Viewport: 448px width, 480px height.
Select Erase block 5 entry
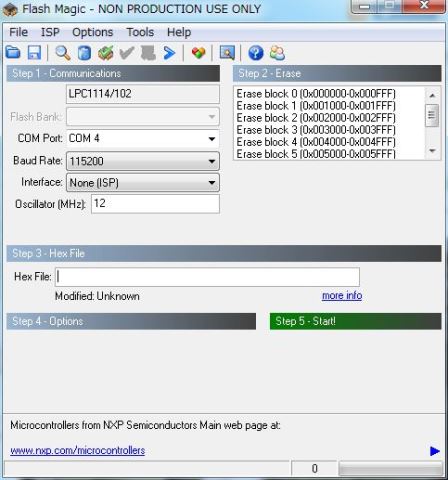tap(316, 154)
